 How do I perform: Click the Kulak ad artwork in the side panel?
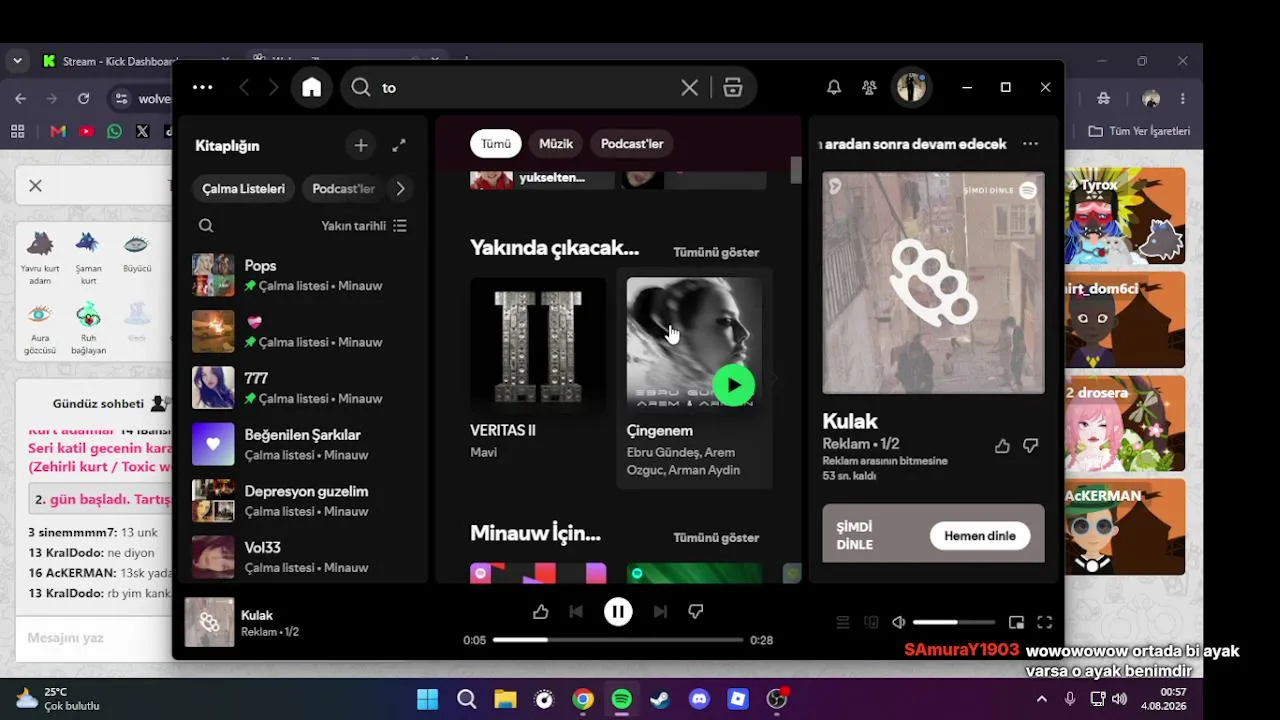933,283
